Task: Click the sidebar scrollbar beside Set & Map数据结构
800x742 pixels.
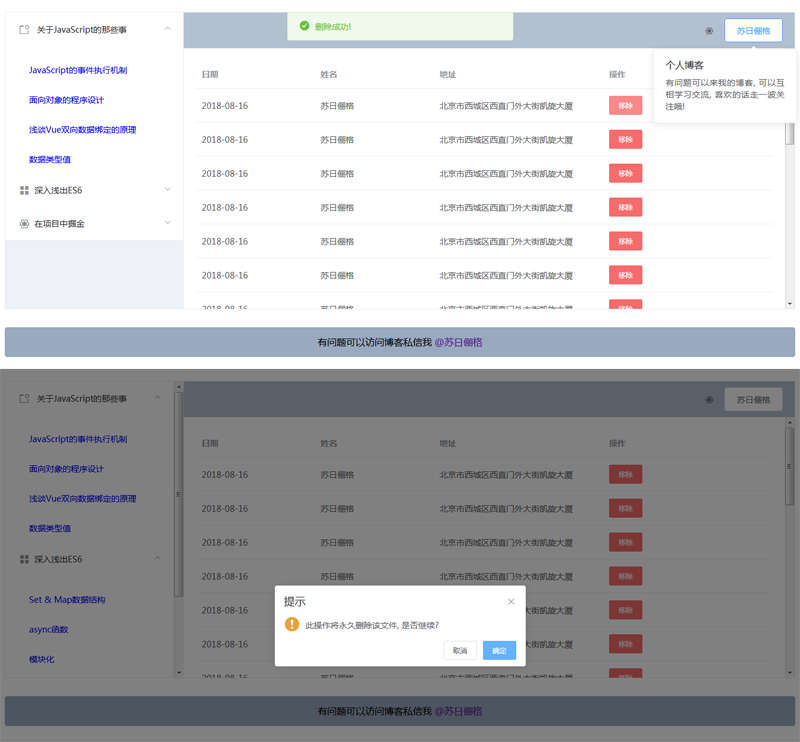Action: pos(179,600)
